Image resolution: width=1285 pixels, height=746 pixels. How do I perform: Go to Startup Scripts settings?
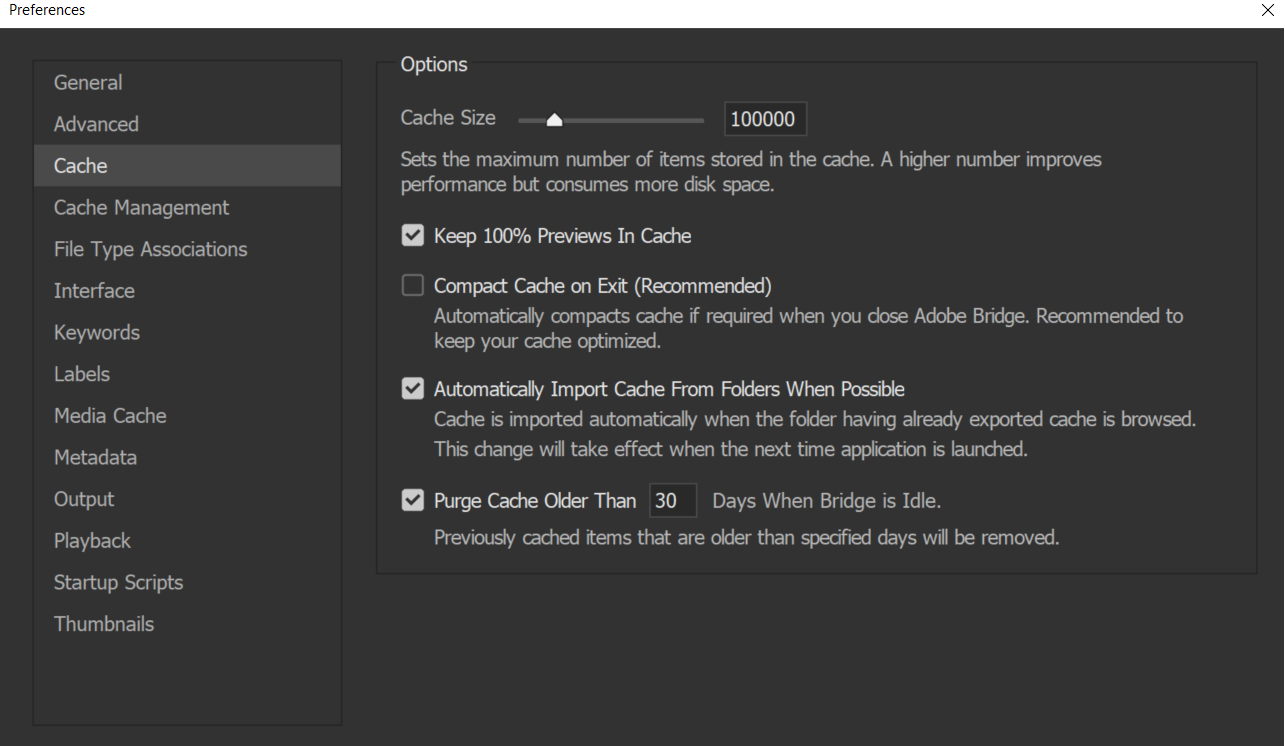point(118,582)
